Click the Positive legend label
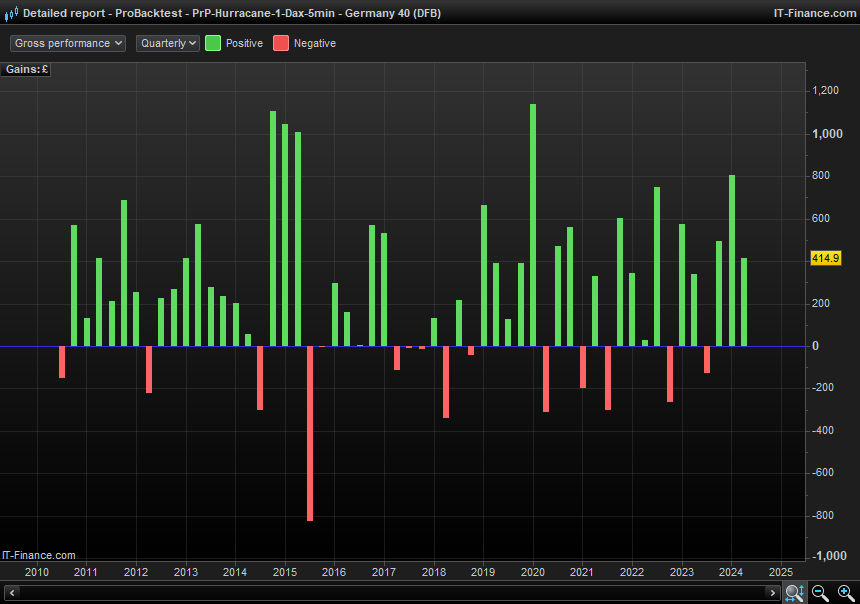The image size is (860, 604). (x=244, y=44)
